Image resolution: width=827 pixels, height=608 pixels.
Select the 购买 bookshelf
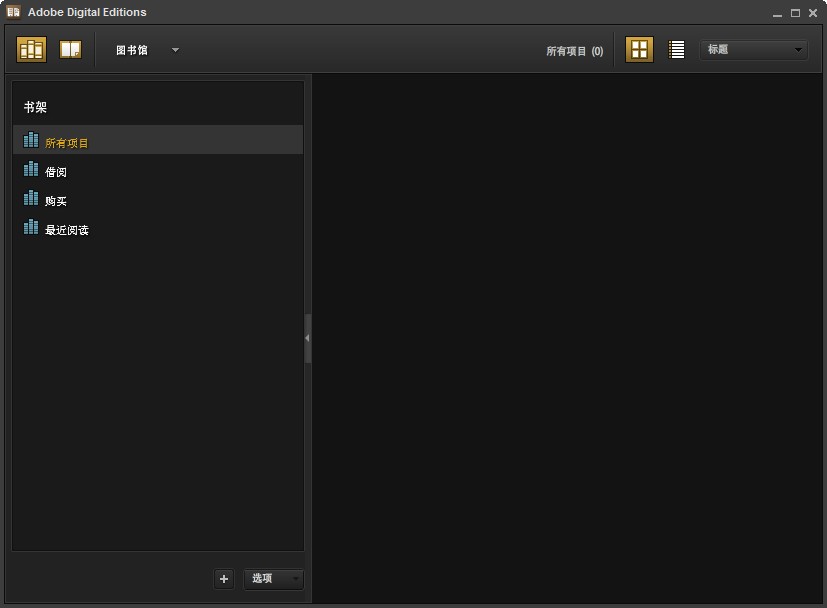(x=158, y=198)
